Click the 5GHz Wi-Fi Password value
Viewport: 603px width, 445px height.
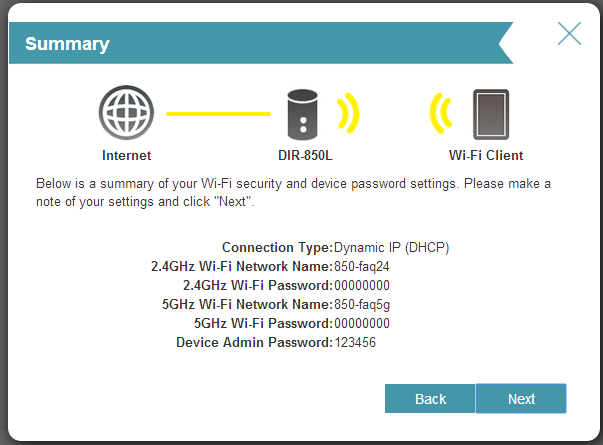coord(362,323)
